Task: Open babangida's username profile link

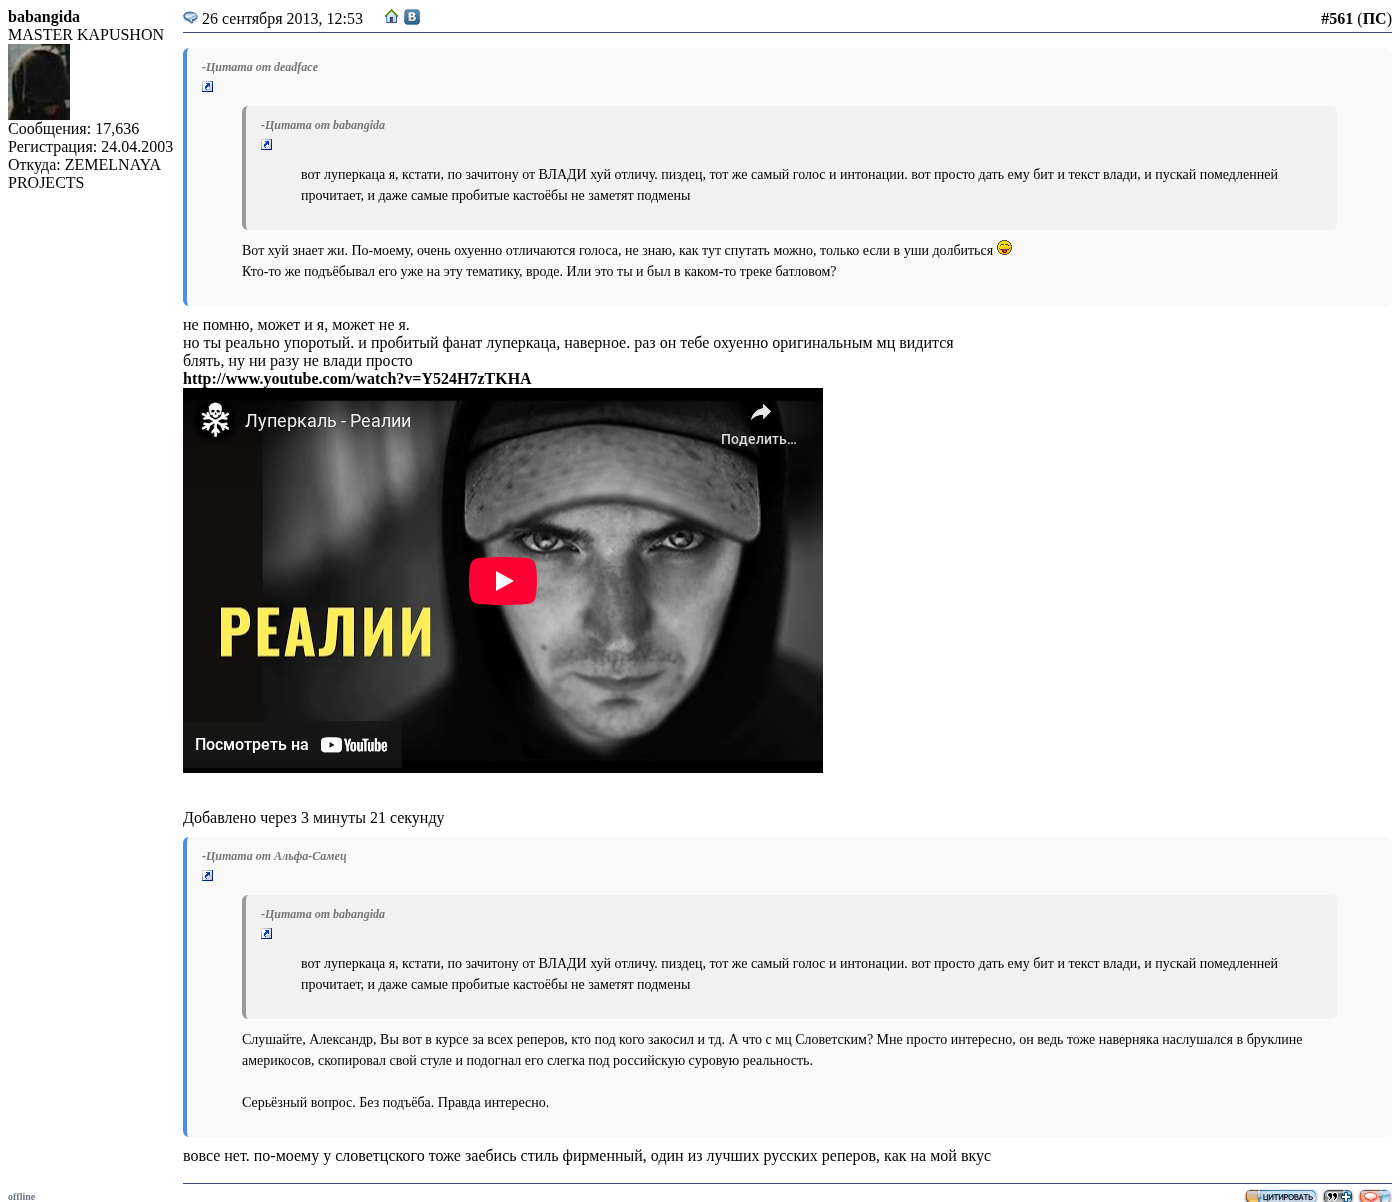Action: (x=44, y=17)
